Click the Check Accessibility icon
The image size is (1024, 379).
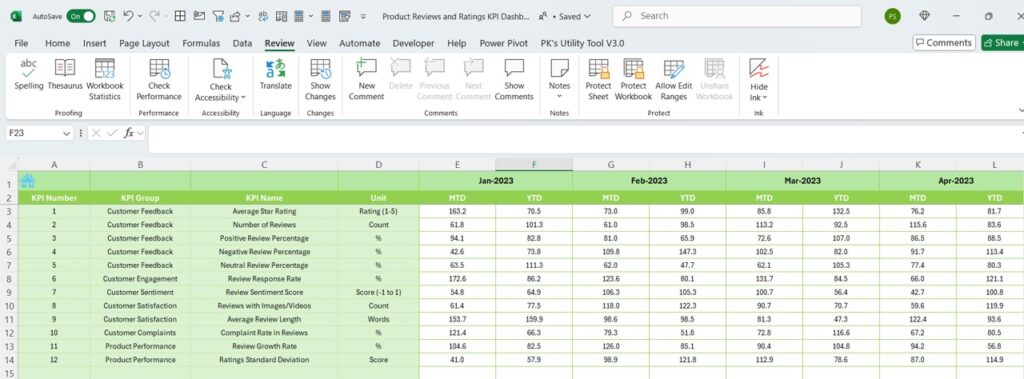tap(221, 69)
